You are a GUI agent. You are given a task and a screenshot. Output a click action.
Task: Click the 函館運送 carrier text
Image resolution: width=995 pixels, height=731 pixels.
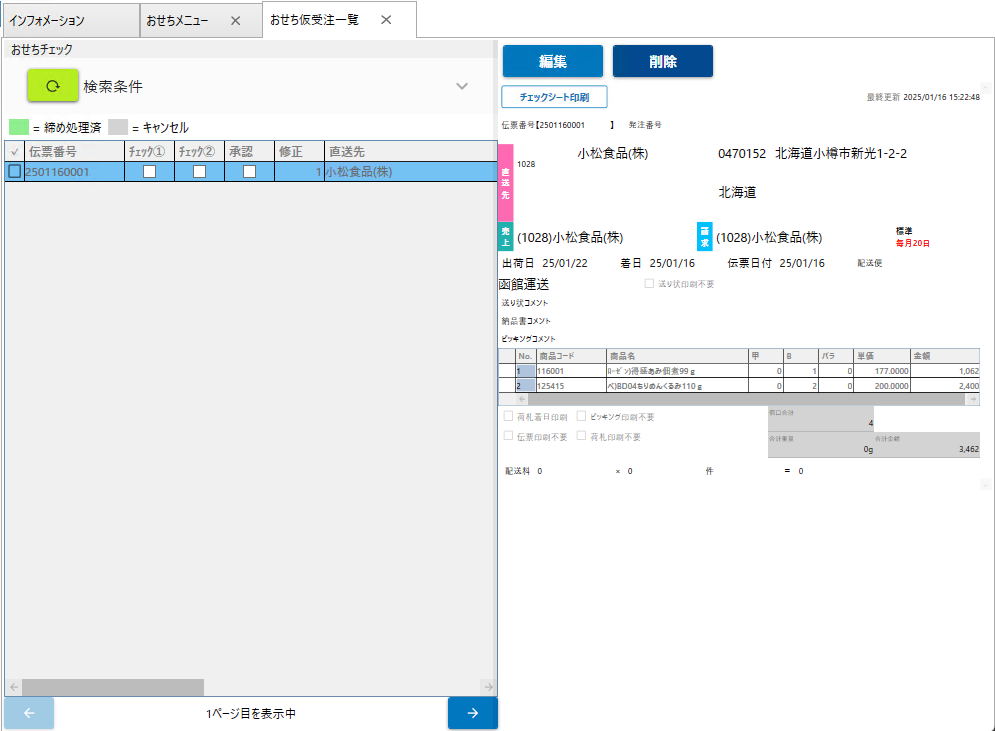tap(524, 284)
